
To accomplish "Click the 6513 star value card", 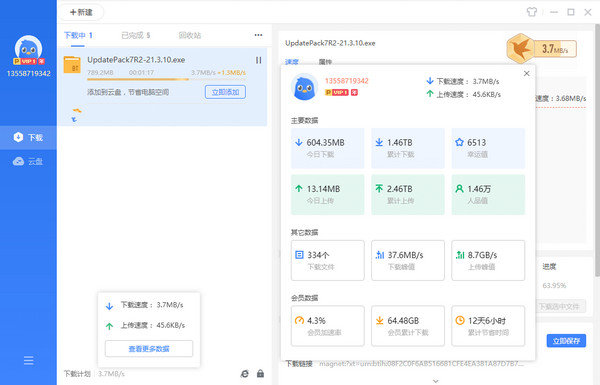I will click(488, 148).
